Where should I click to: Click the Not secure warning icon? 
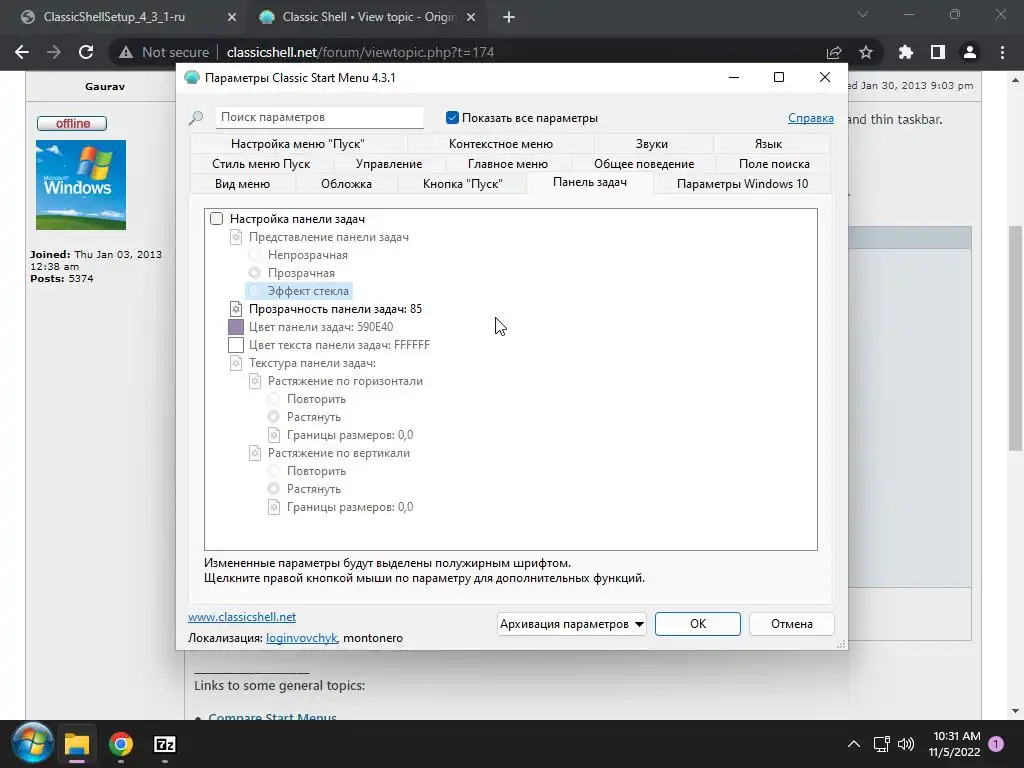tap(125, 52)
